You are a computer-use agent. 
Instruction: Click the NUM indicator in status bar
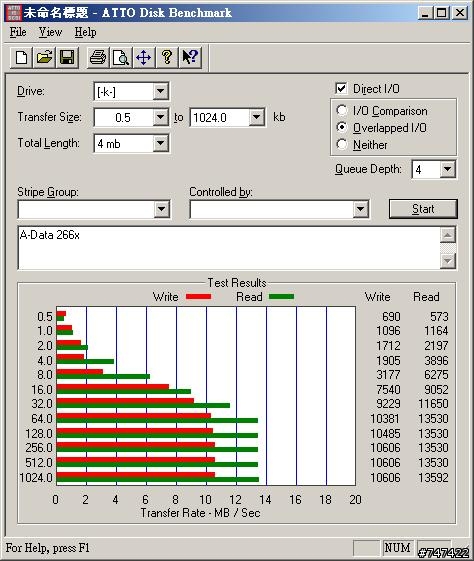pyautogui.click(x=397, y=548)
